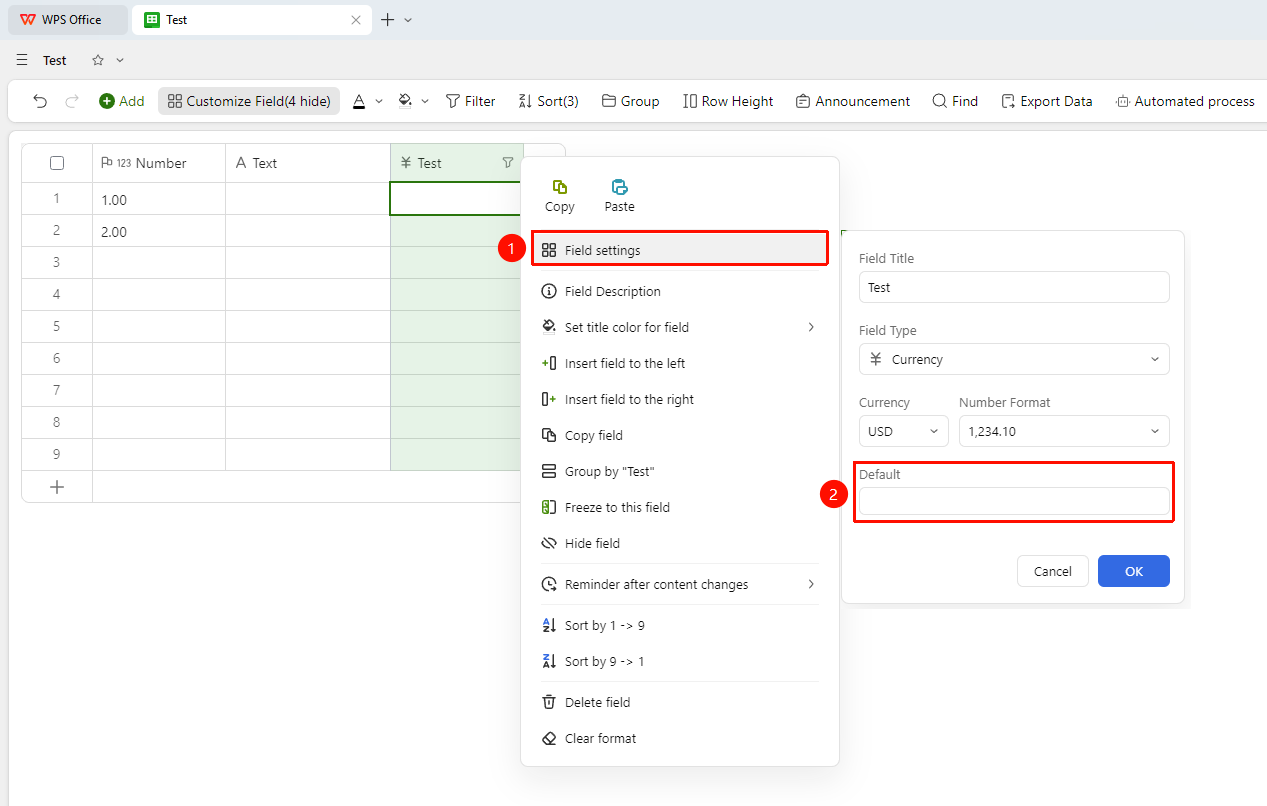
Task: Add a new row with plus icon
Action: tap(57, 487)
